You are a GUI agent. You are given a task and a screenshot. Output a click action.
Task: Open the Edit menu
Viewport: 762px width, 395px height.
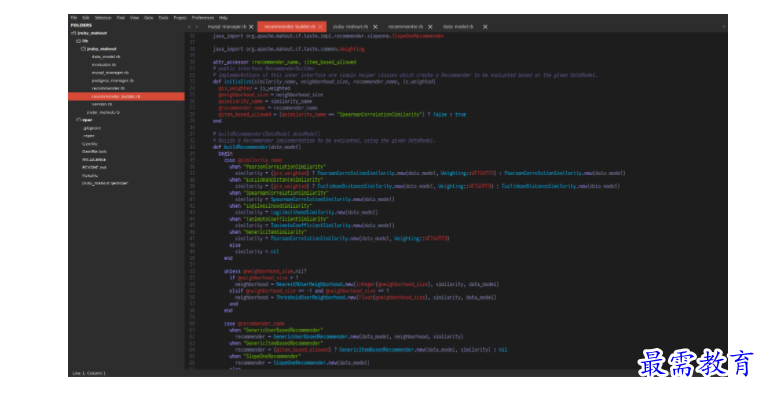click(86, 17)
